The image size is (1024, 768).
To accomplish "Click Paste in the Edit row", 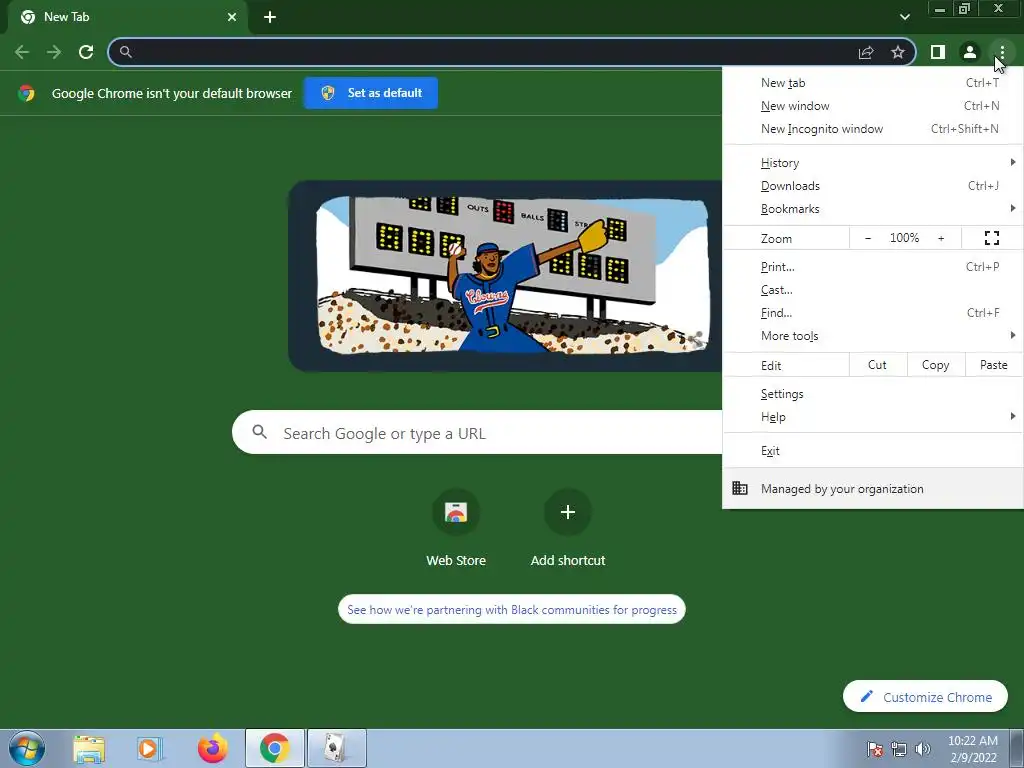I will click(x=994, y=365).
